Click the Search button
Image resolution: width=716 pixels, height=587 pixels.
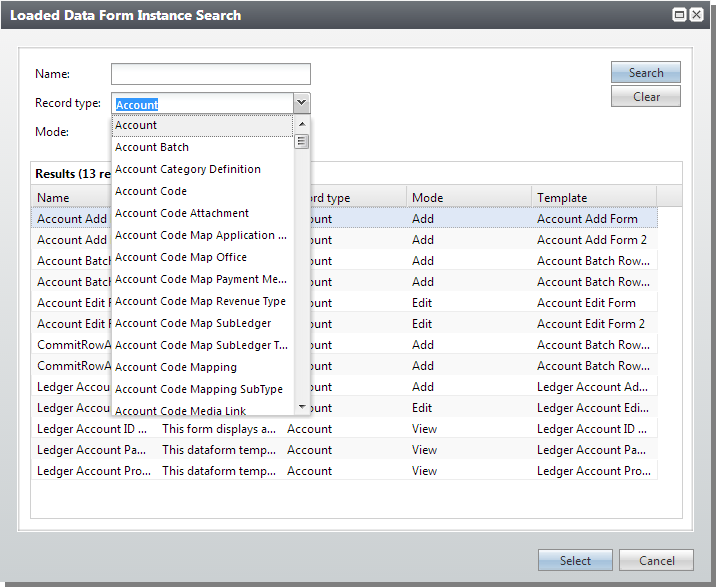tap(646, 72)
